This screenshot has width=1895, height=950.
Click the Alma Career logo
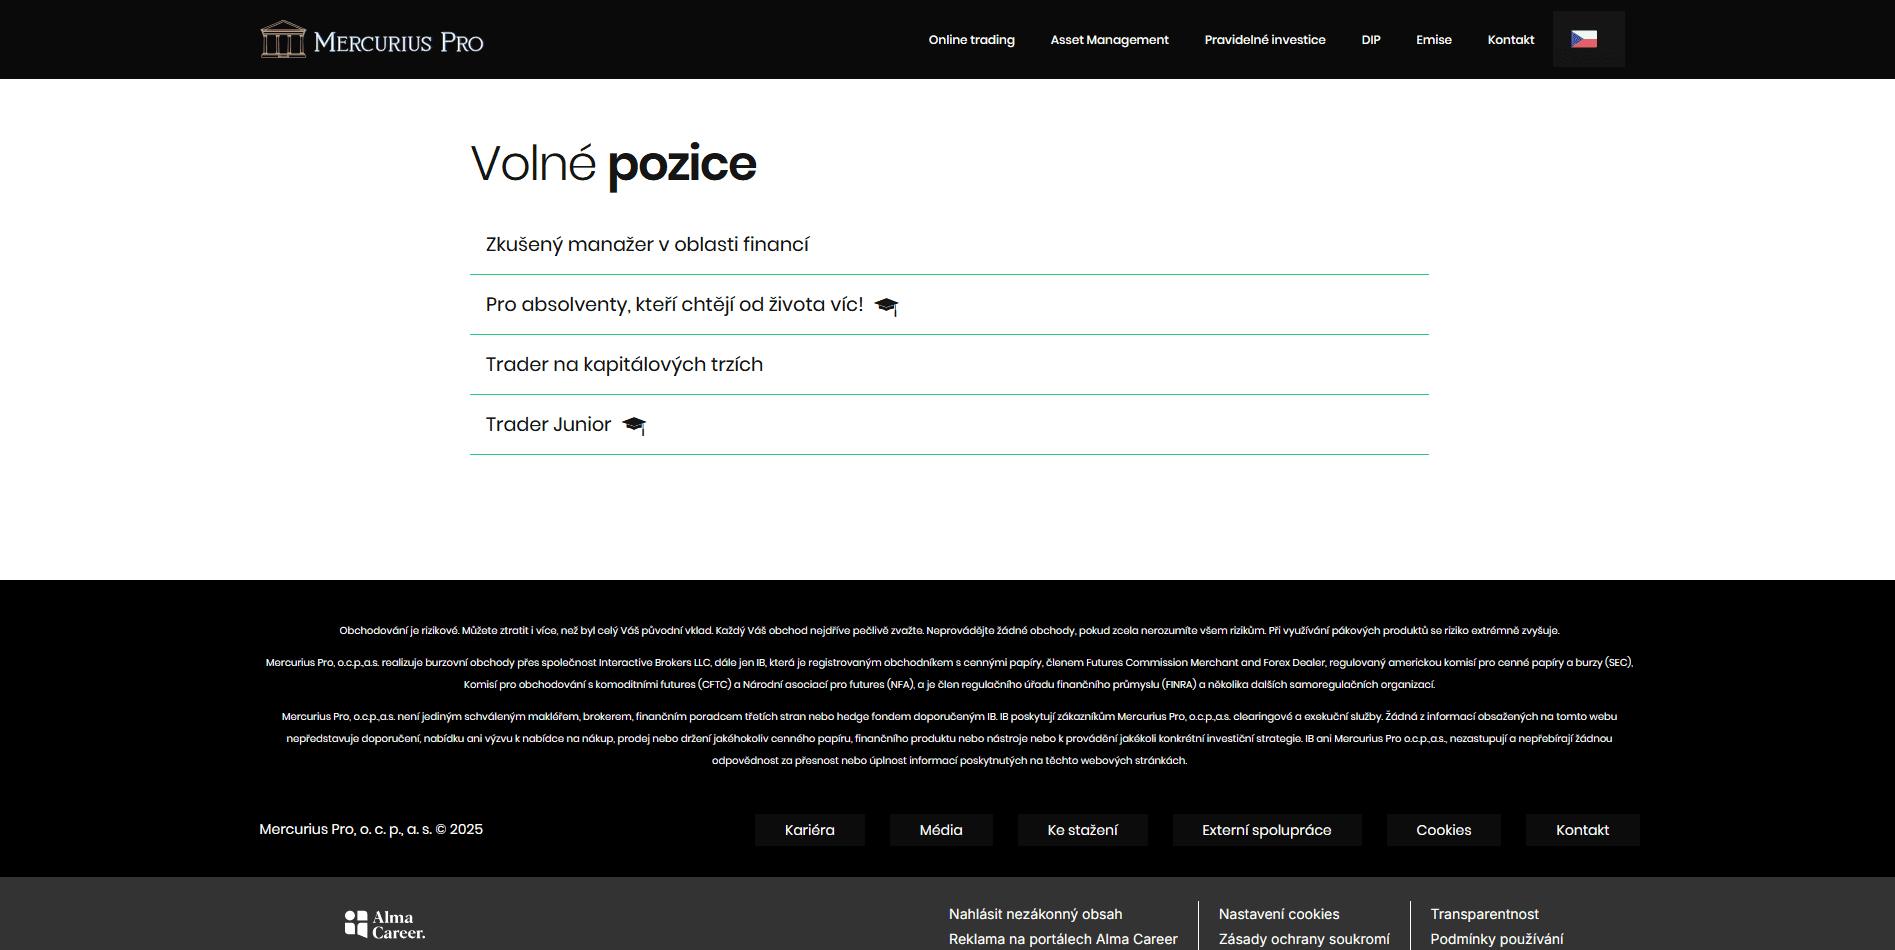385,925
